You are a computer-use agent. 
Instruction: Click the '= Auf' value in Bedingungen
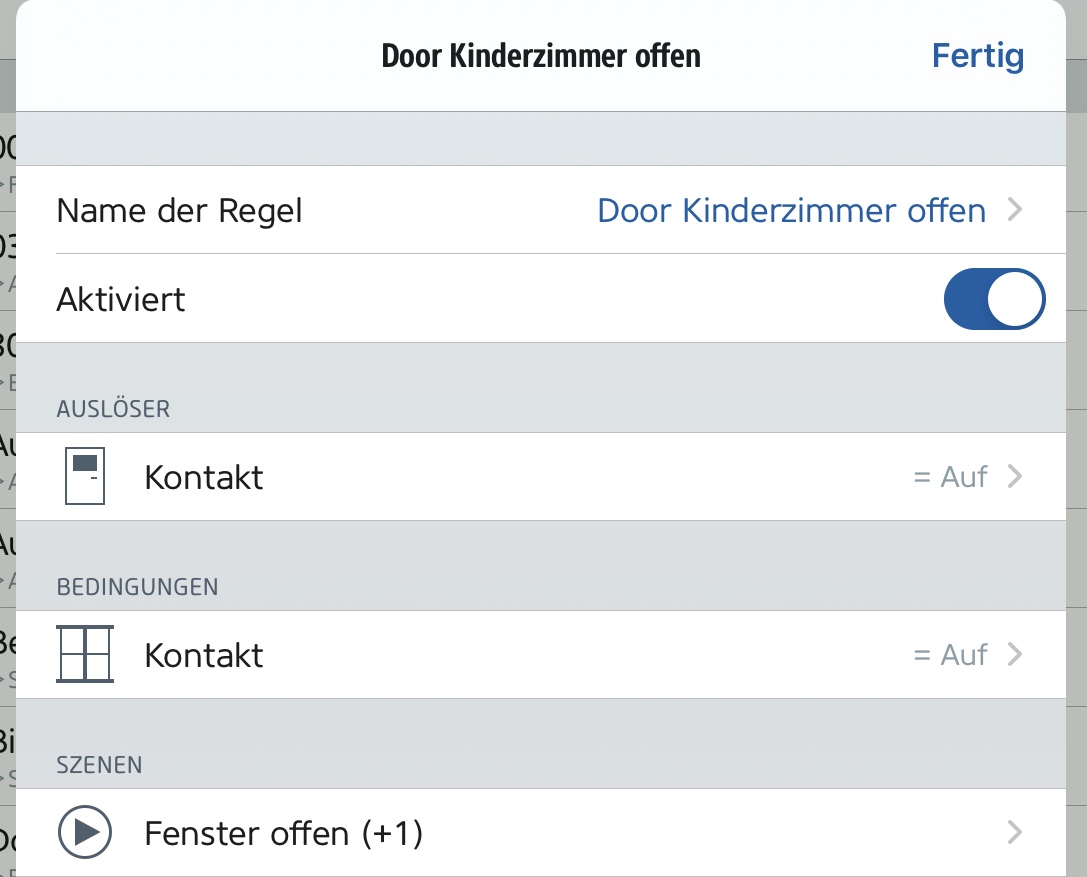tap(950, 655)
